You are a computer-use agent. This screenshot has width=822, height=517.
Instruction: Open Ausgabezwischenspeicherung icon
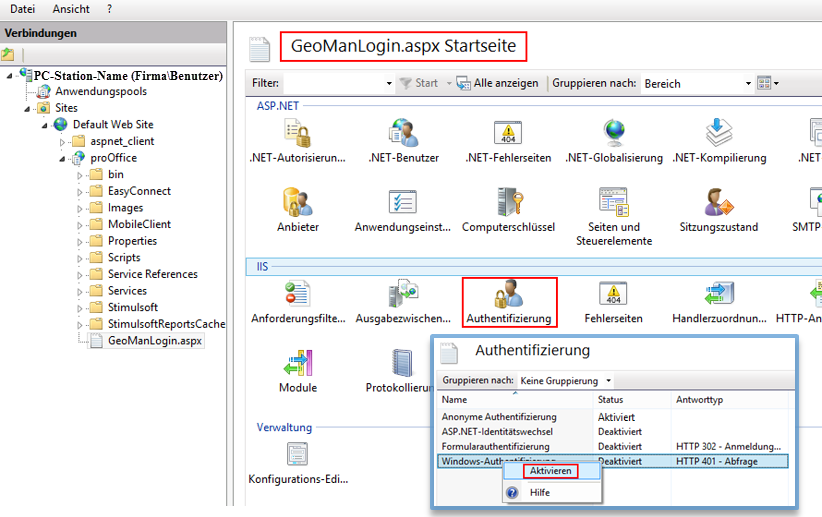tap(403, 294)
